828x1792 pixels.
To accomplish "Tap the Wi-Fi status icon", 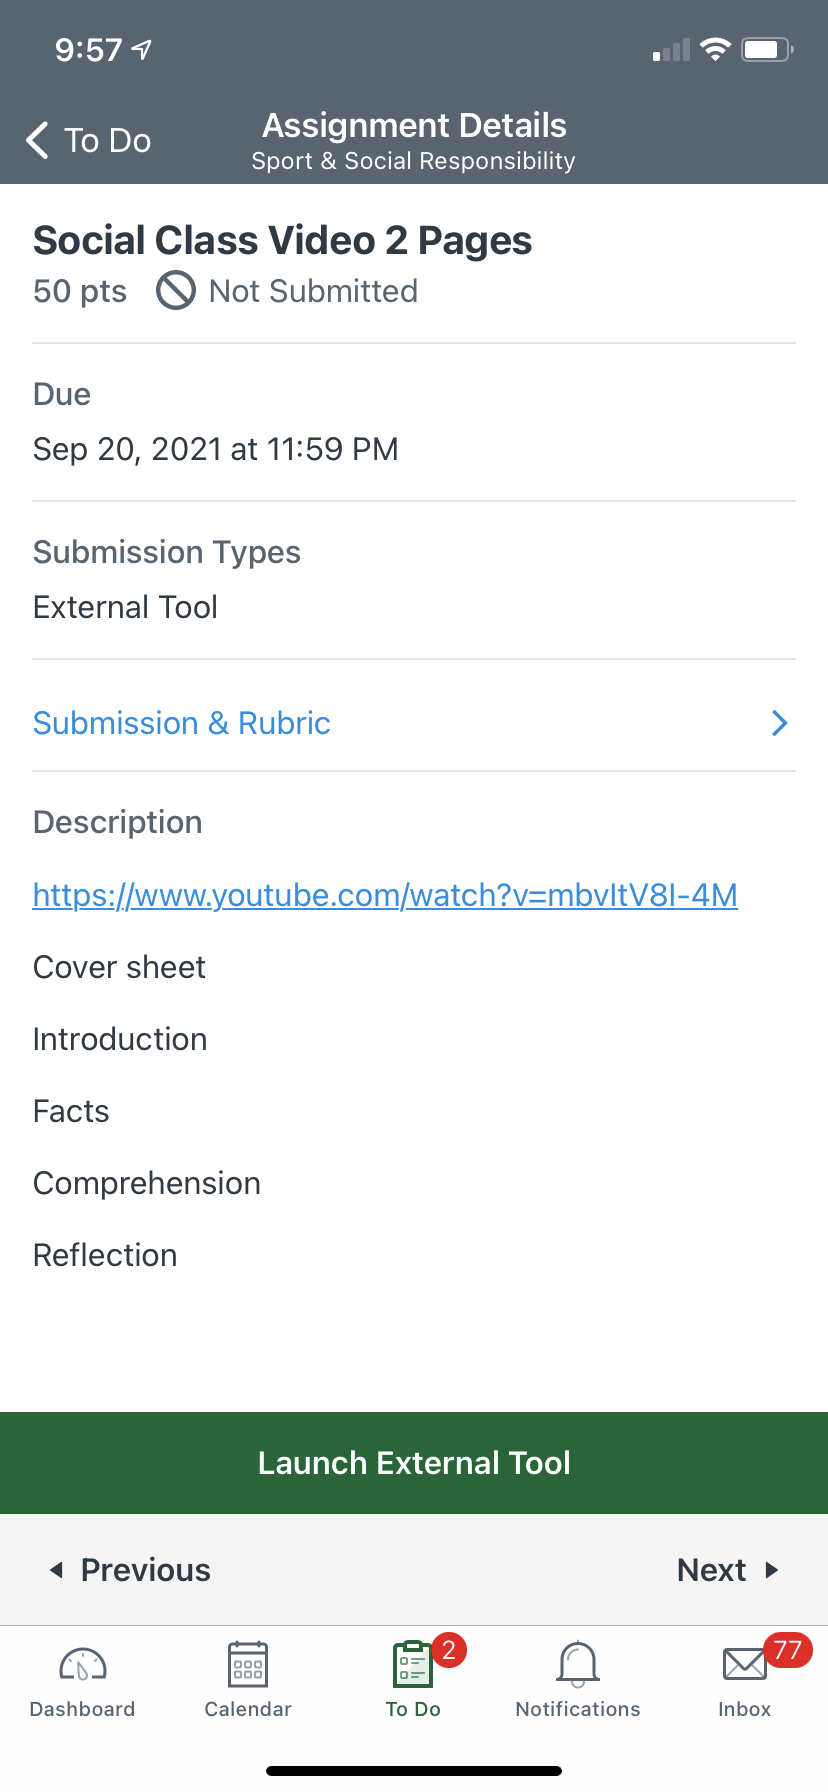I will (x=715, y=50).
